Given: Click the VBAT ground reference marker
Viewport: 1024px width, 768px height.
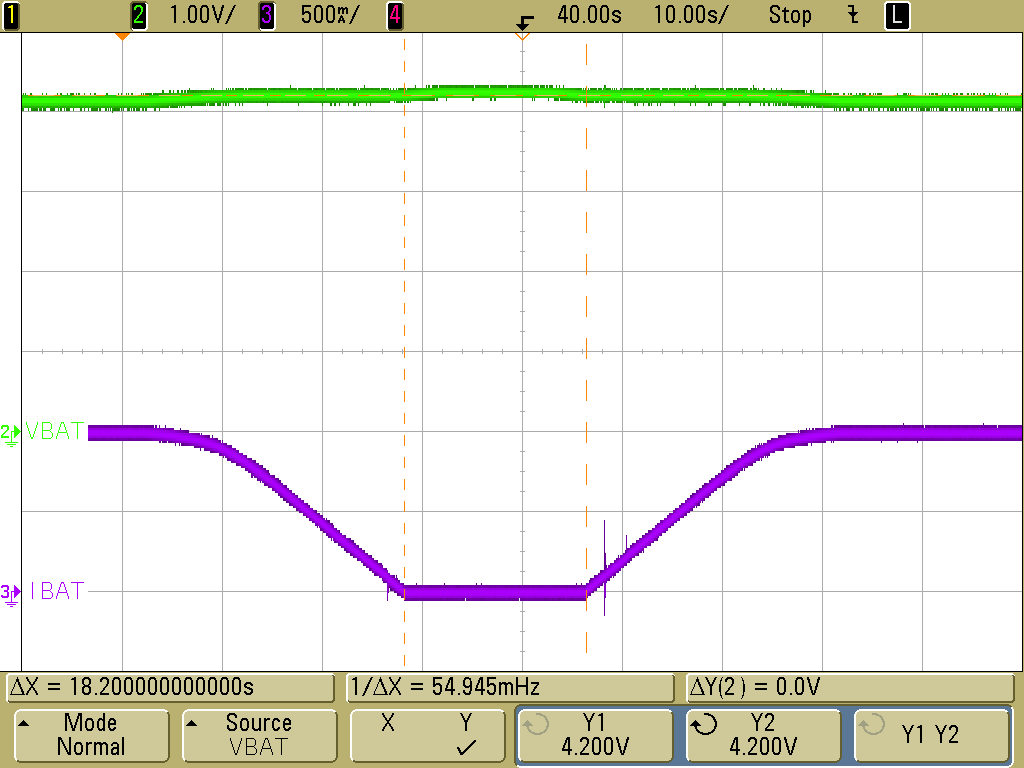Looking at the screenshot, I should point(10,434).
